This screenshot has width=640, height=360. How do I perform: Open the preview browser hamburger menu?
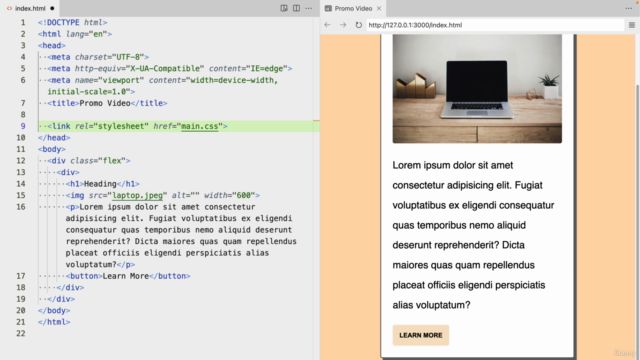632,25
